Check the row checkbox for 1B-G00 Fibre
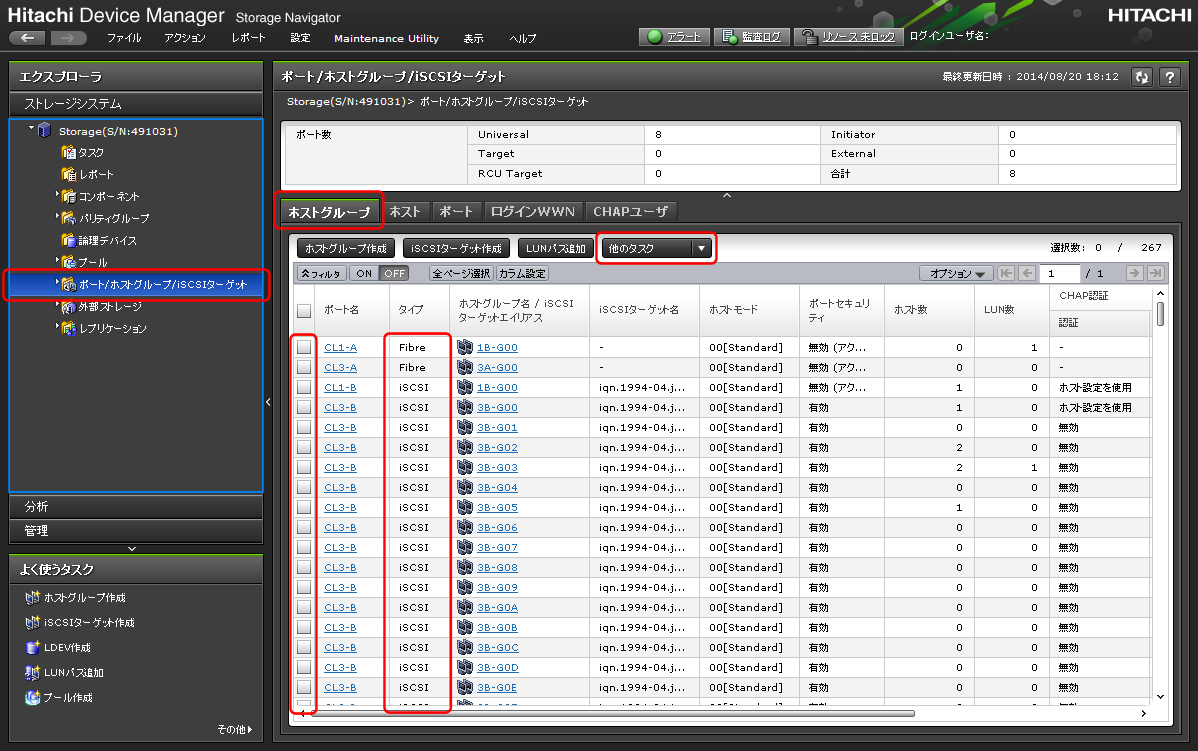The image size is (1198, 751). (304, 347)
